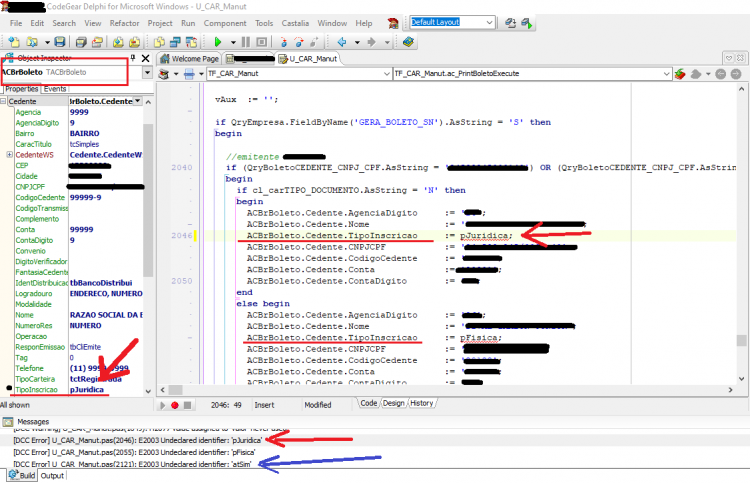Image resolution: width=750 pixels, height=483 pixels.
Task: Click the Save disk icon in toolbar
Action: [60, 42]
